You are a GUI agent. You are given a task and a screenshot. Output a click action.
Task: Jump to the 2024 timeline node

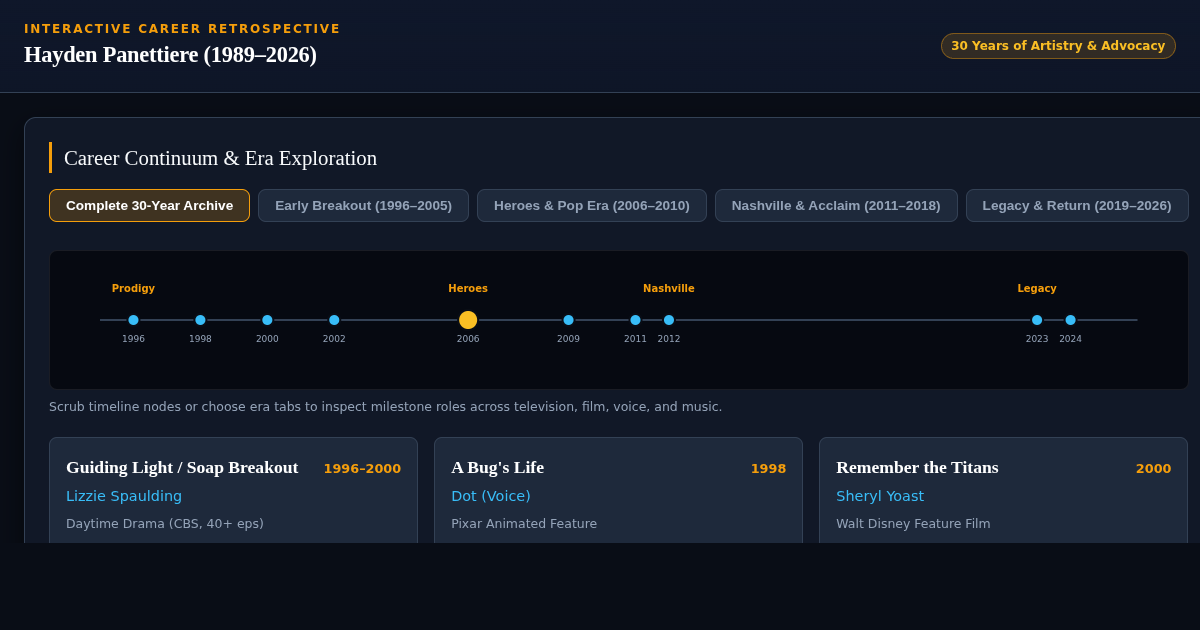(1070, 320)
